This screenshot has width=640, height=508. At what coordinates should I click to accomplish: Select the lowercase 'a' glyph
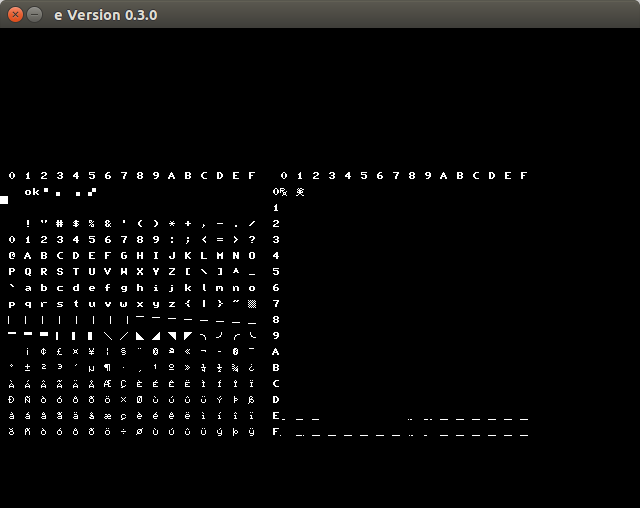pos(28,288)
